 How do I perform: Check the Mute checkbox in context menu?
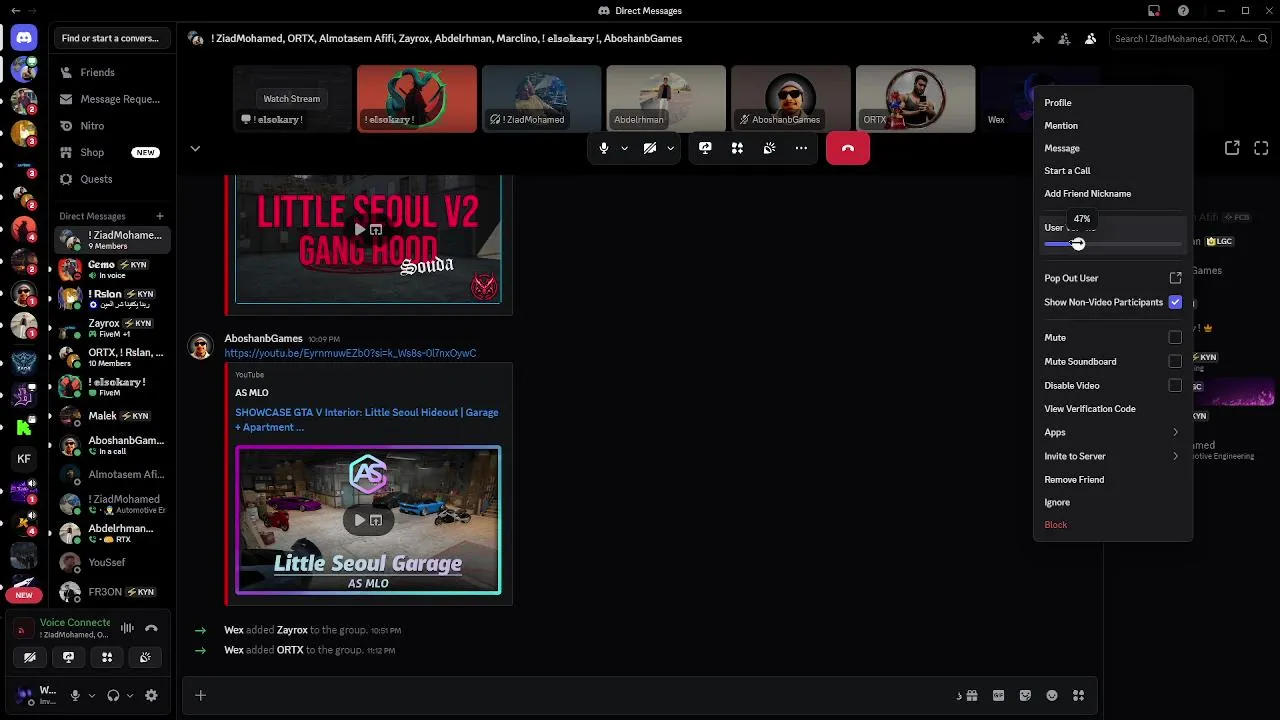pyautogui.click(x=1175, y=338)
